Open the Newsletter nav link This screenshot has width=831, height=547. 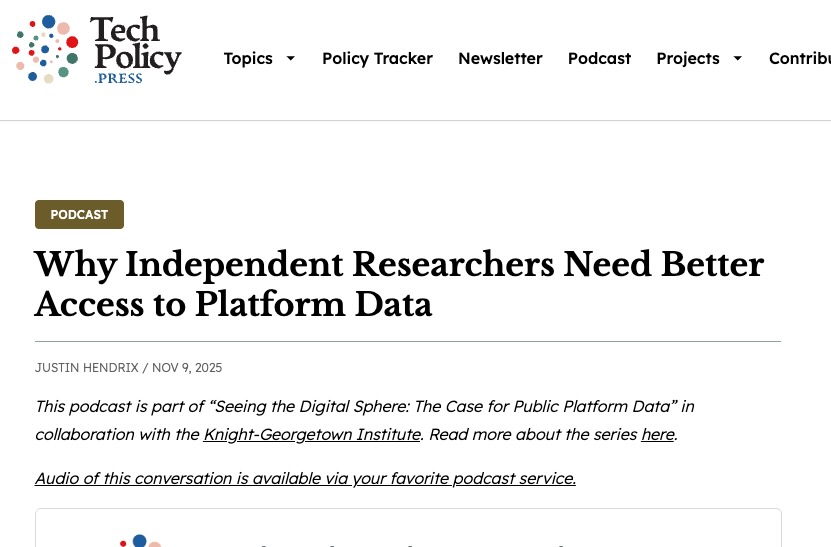coord(500,58)
